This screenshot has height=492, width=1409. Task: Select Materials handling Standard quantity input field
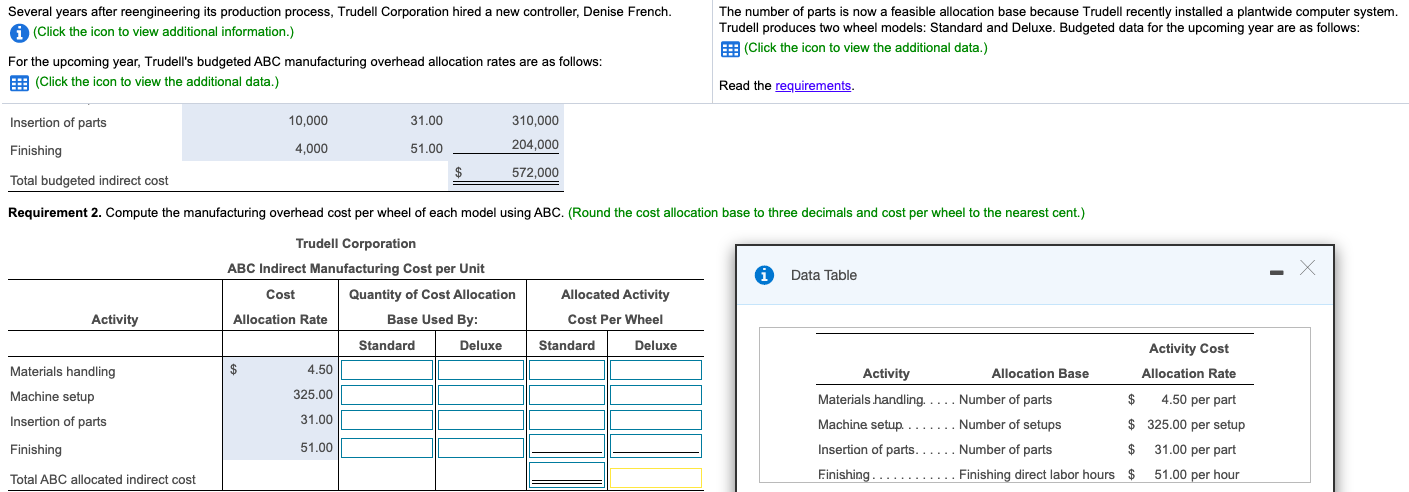388,370
